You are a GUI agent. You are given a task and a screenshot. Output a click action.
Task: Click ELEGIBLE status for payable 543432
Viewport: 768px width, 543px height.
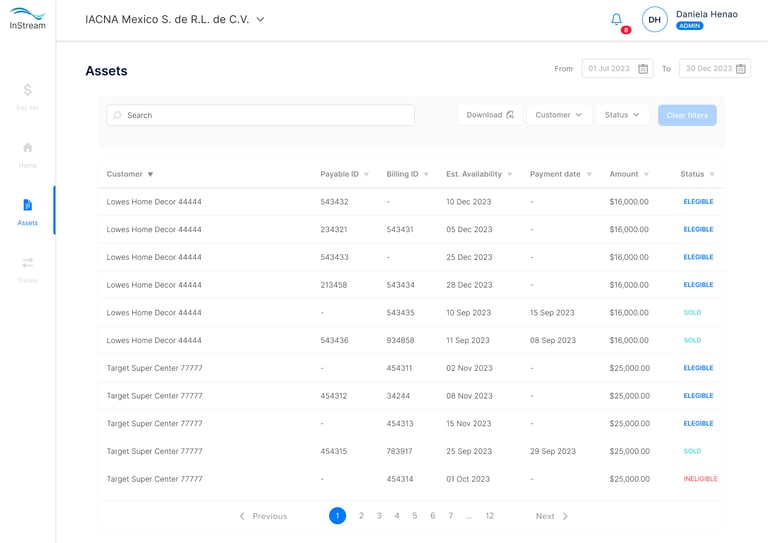698,202
